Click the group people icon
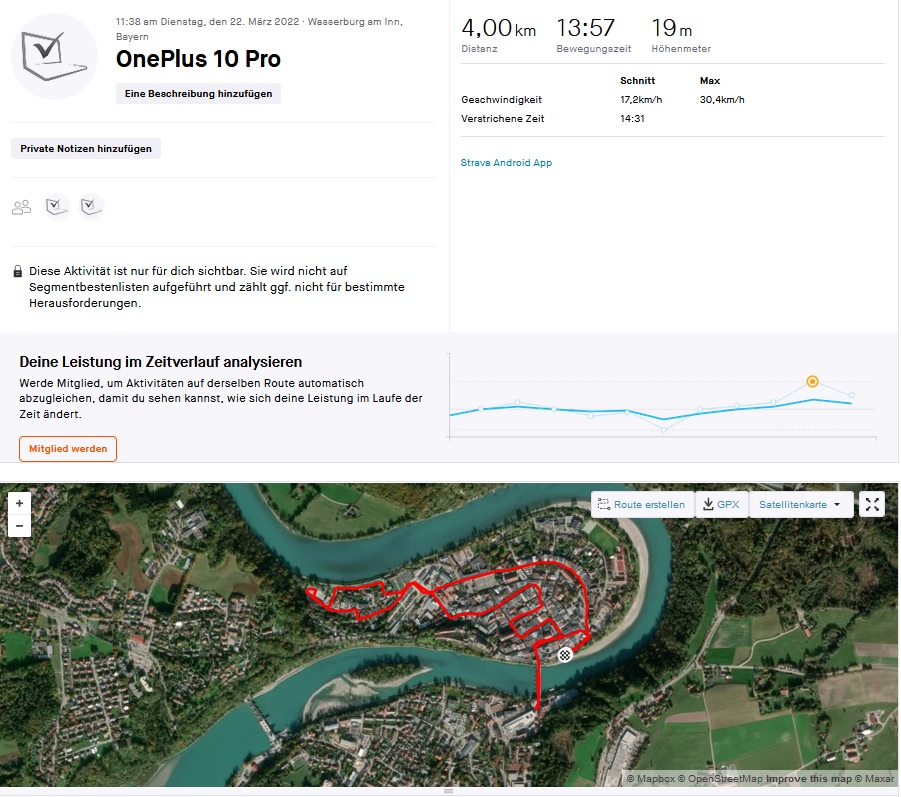901x797 pixels. pos(21,207)
